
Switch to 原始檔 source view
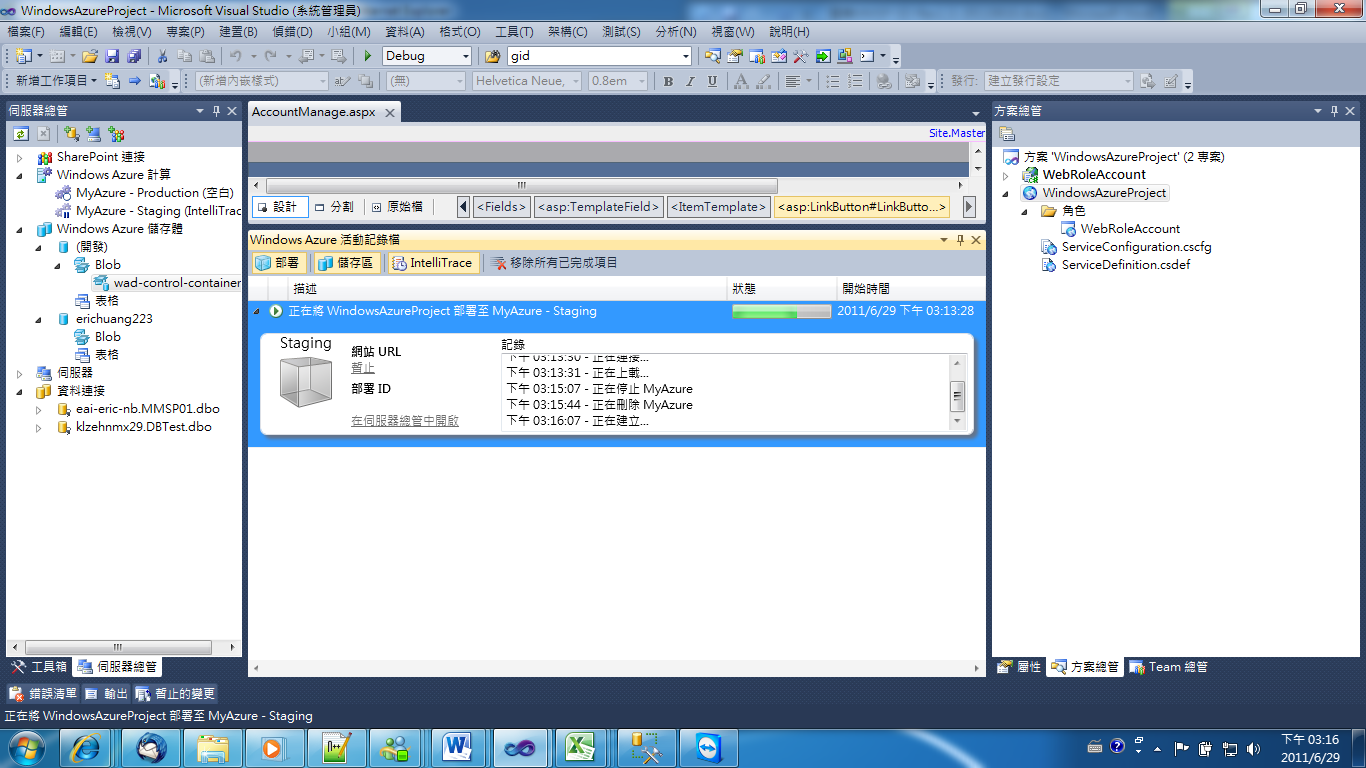pyautogui.click(x=397, y=207)
